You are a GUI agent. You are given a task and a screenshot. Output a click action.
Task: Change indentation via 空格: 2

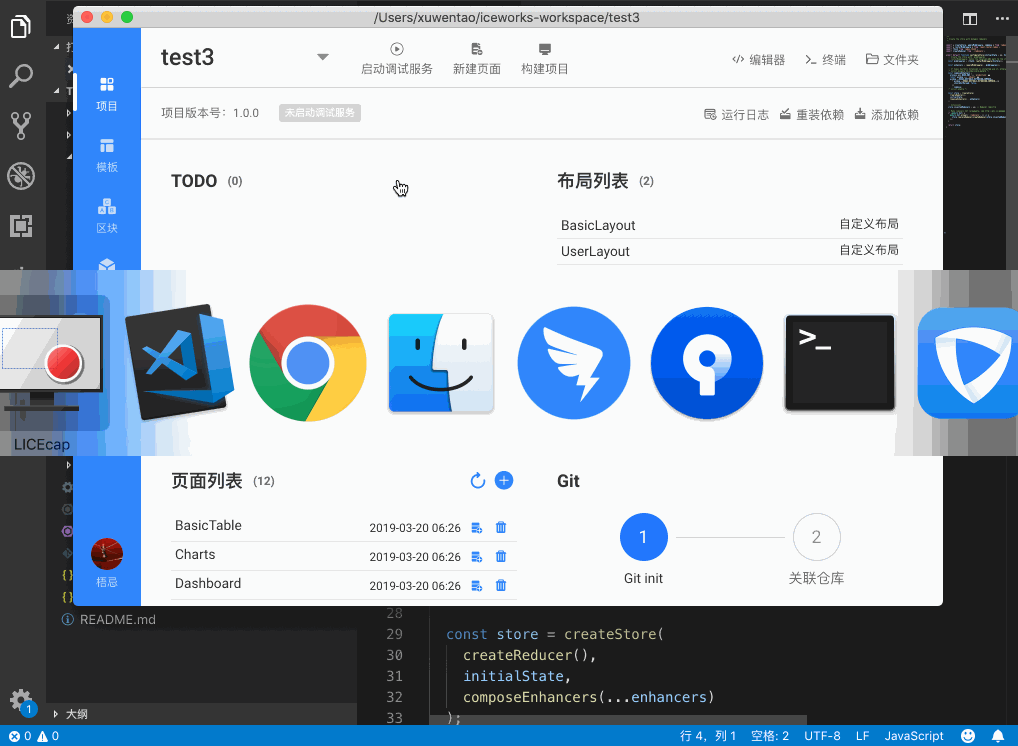(770, 736)
